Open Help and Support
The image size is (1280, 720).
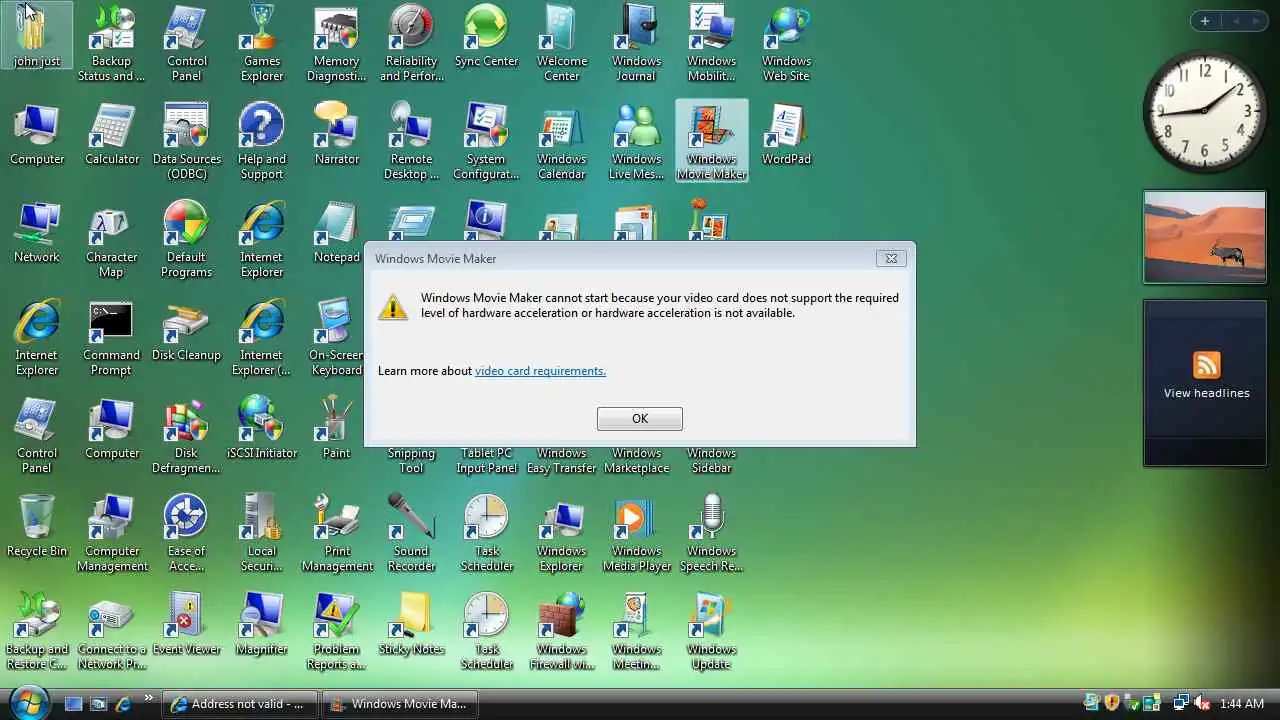click(261, 141)
